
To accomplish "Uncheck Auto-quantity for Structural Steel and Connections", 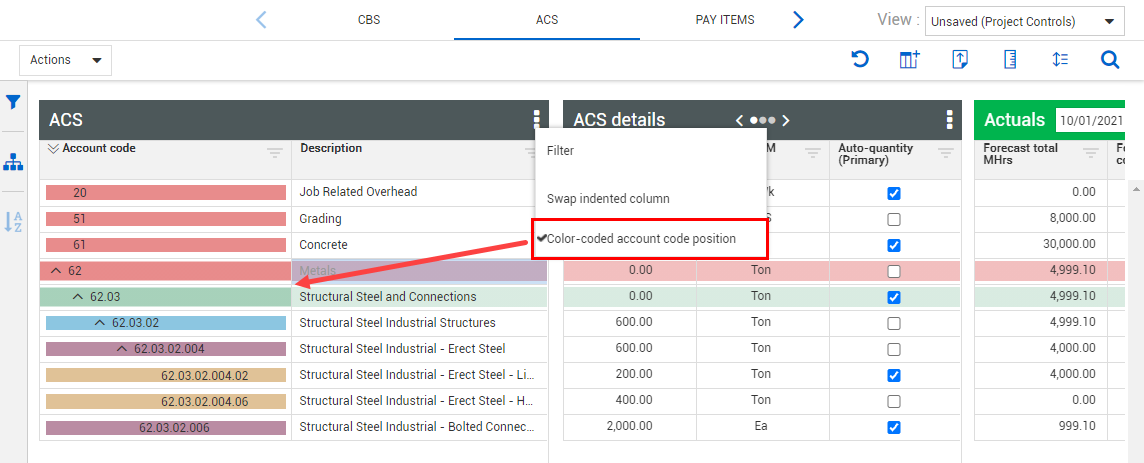I will tap(894, 297).
